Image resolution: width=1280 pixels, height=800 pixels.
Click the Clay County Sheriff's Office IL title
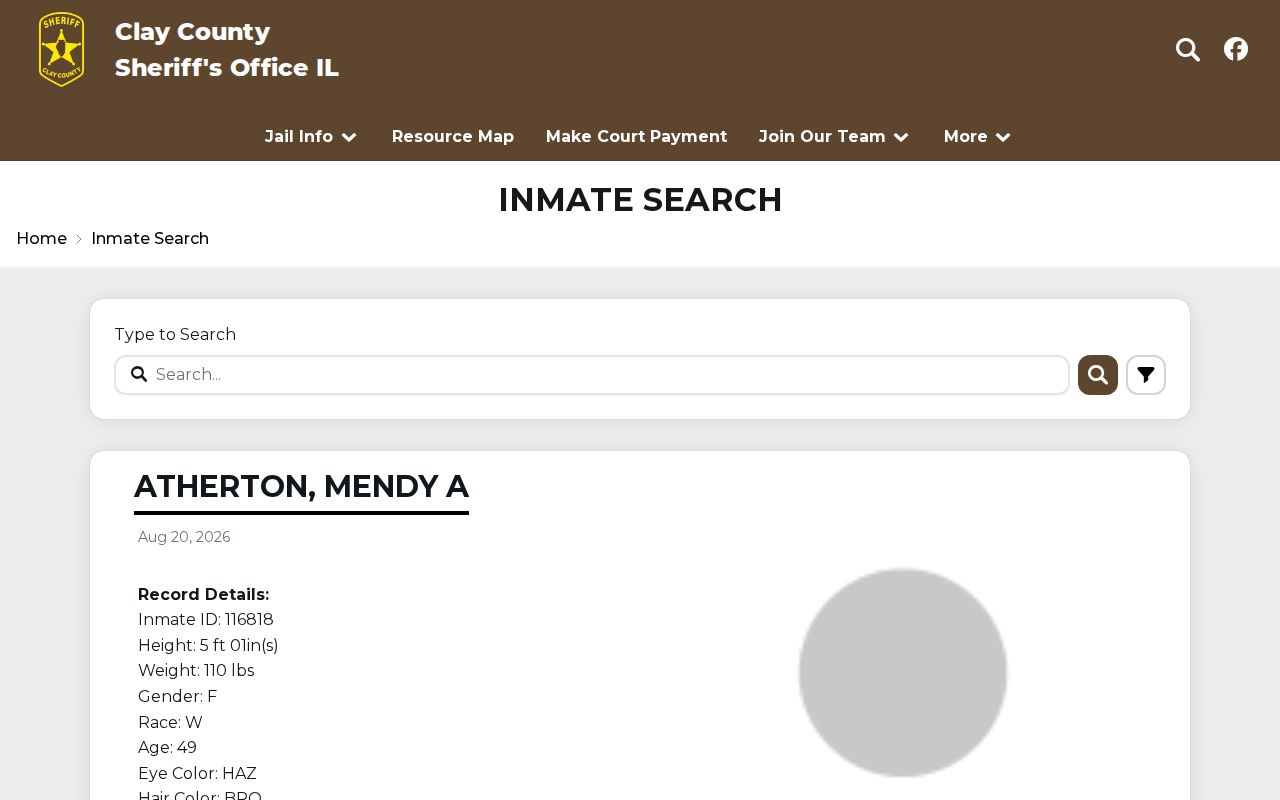coord(227,50)
